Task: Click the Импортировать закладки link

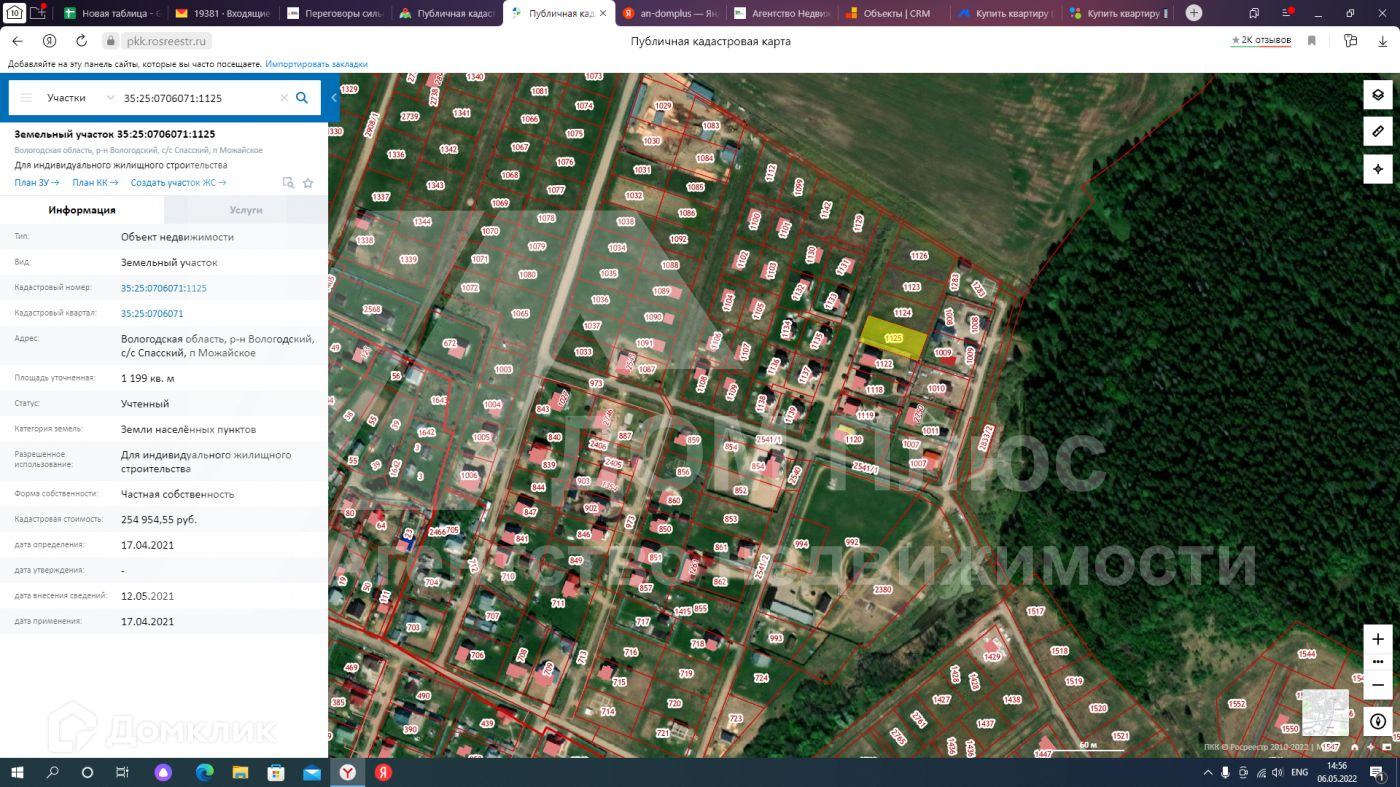Action: point(316,64)
